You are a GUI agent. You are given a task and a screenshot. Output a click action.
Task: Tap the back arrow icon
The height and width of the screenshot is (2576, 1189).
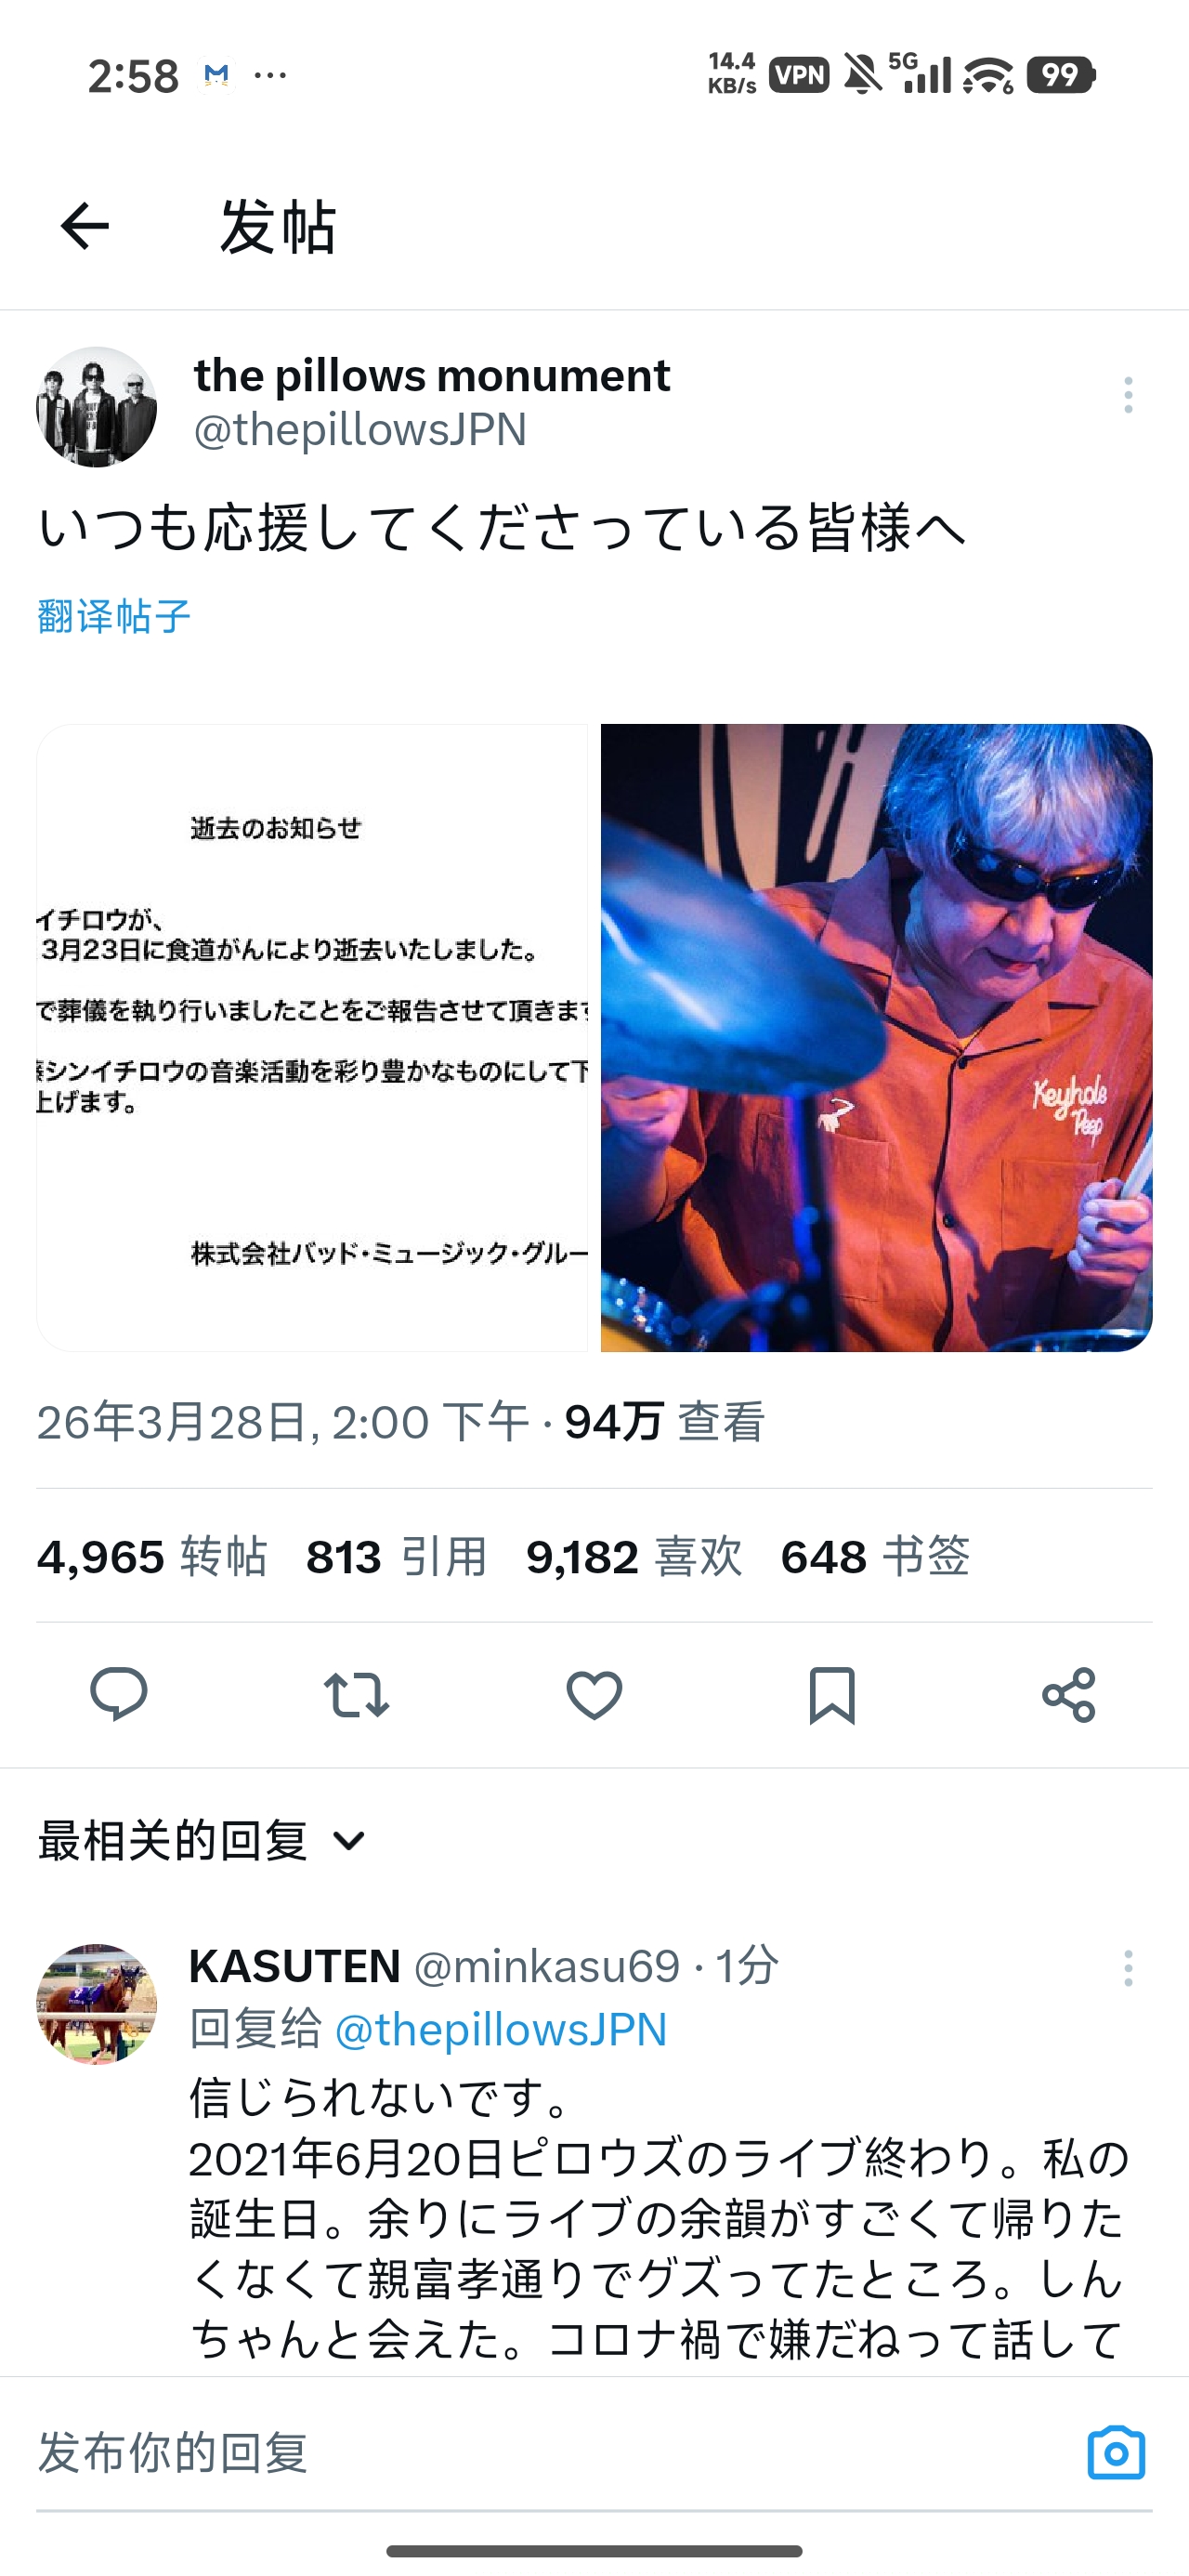click(x=85, y=226)
